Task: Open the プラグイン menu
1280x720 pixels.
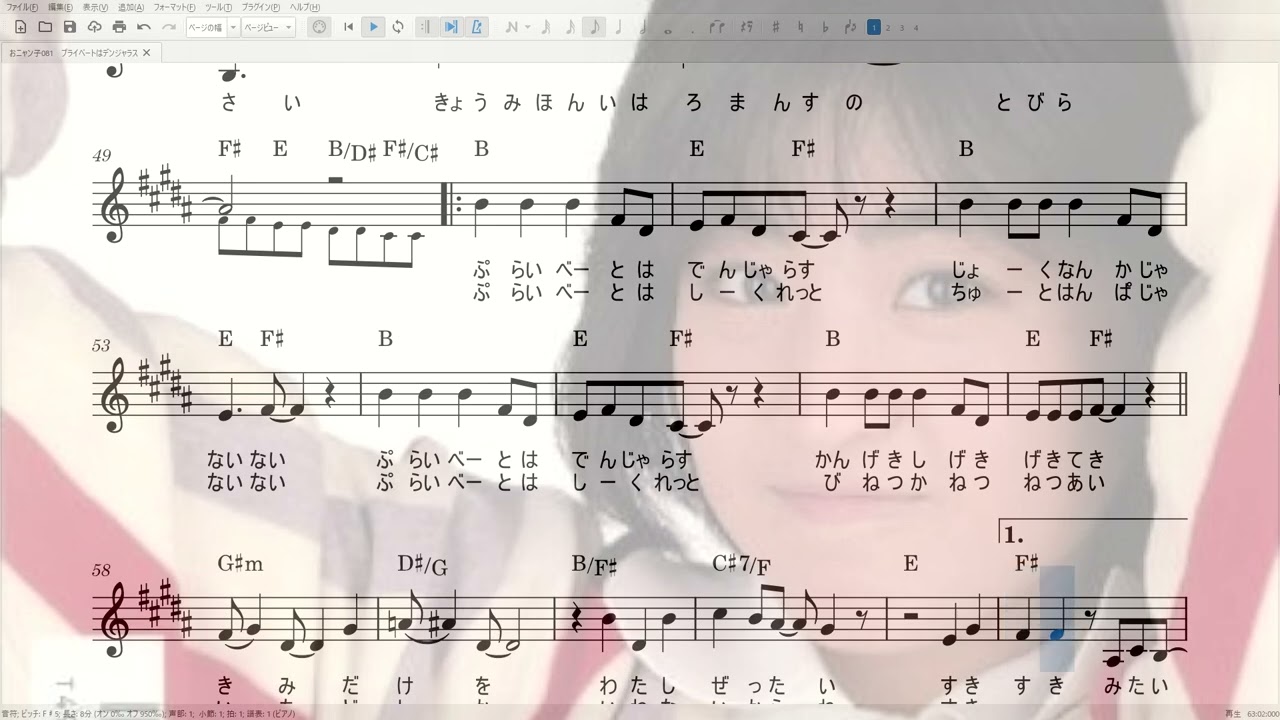Action: 261,7
